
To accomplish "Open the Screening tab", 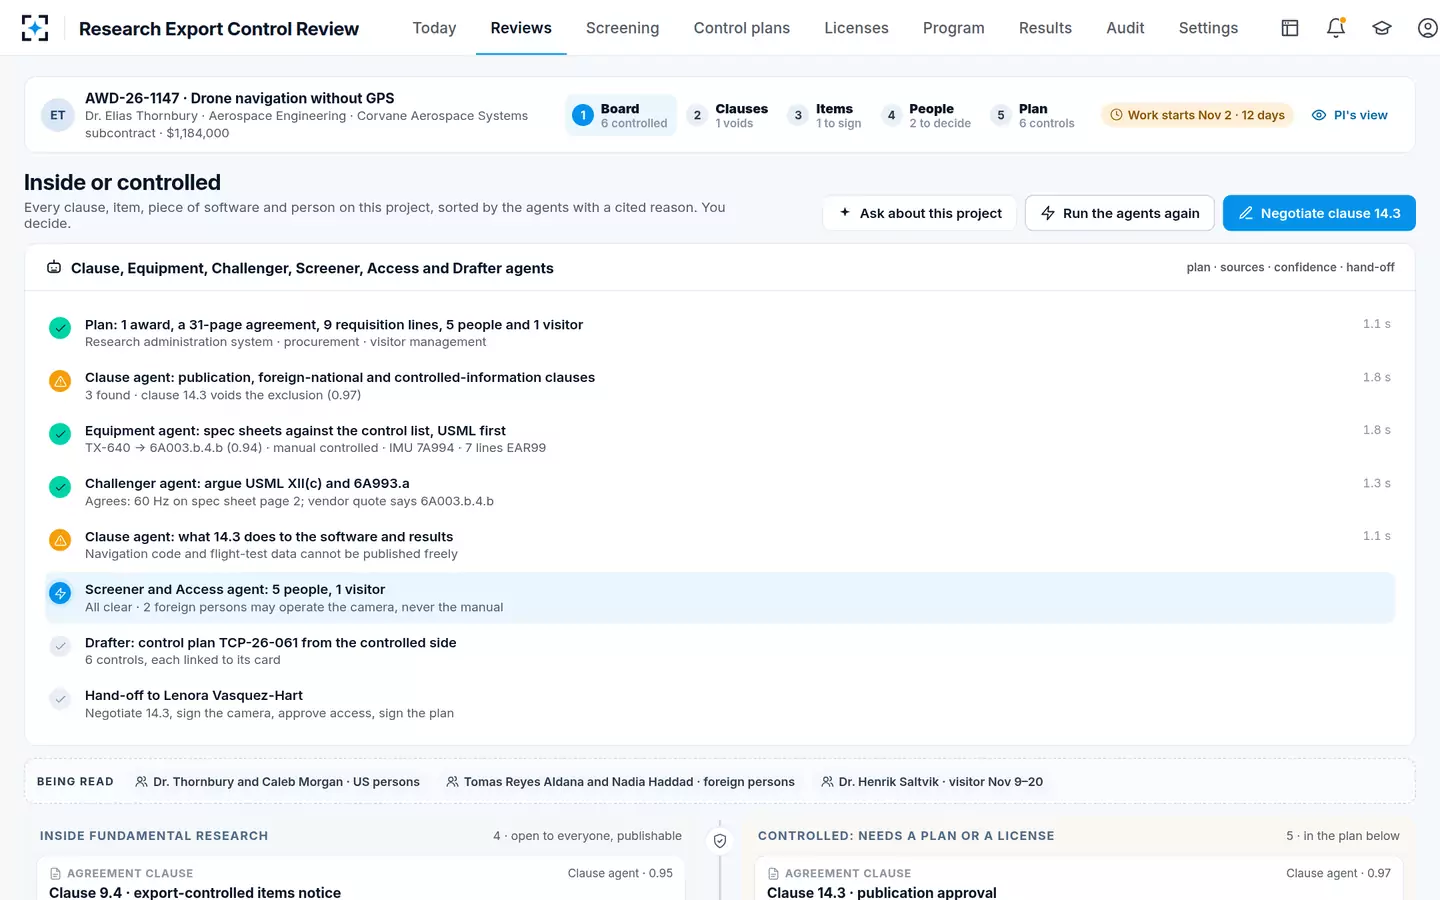I will coord(622,28).
